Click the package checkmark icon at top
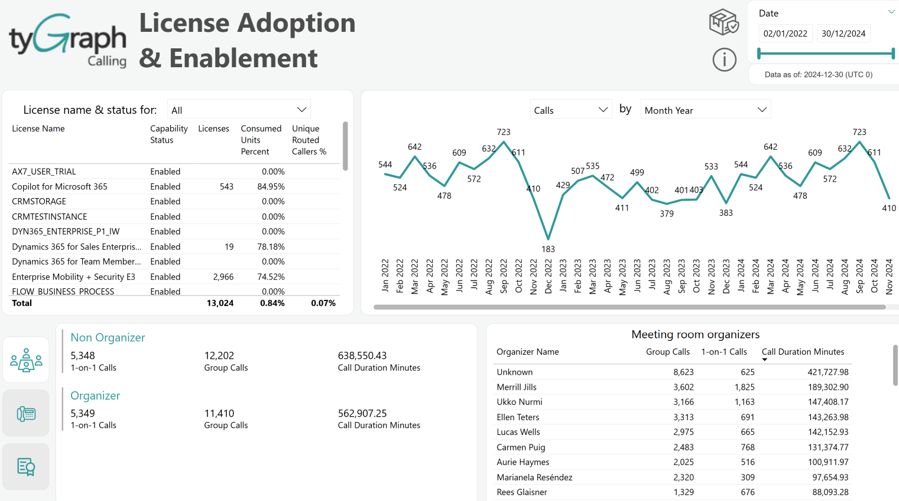The image size is (899, 501). click(724, 22)
